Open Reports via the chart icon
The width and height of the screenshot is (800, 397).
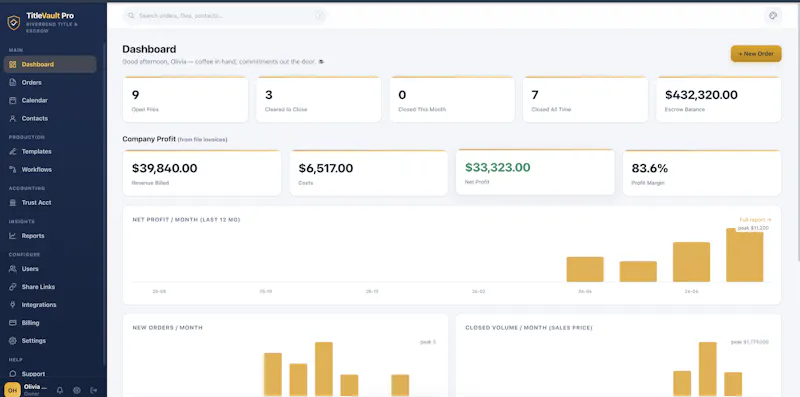tap(13, 236)
